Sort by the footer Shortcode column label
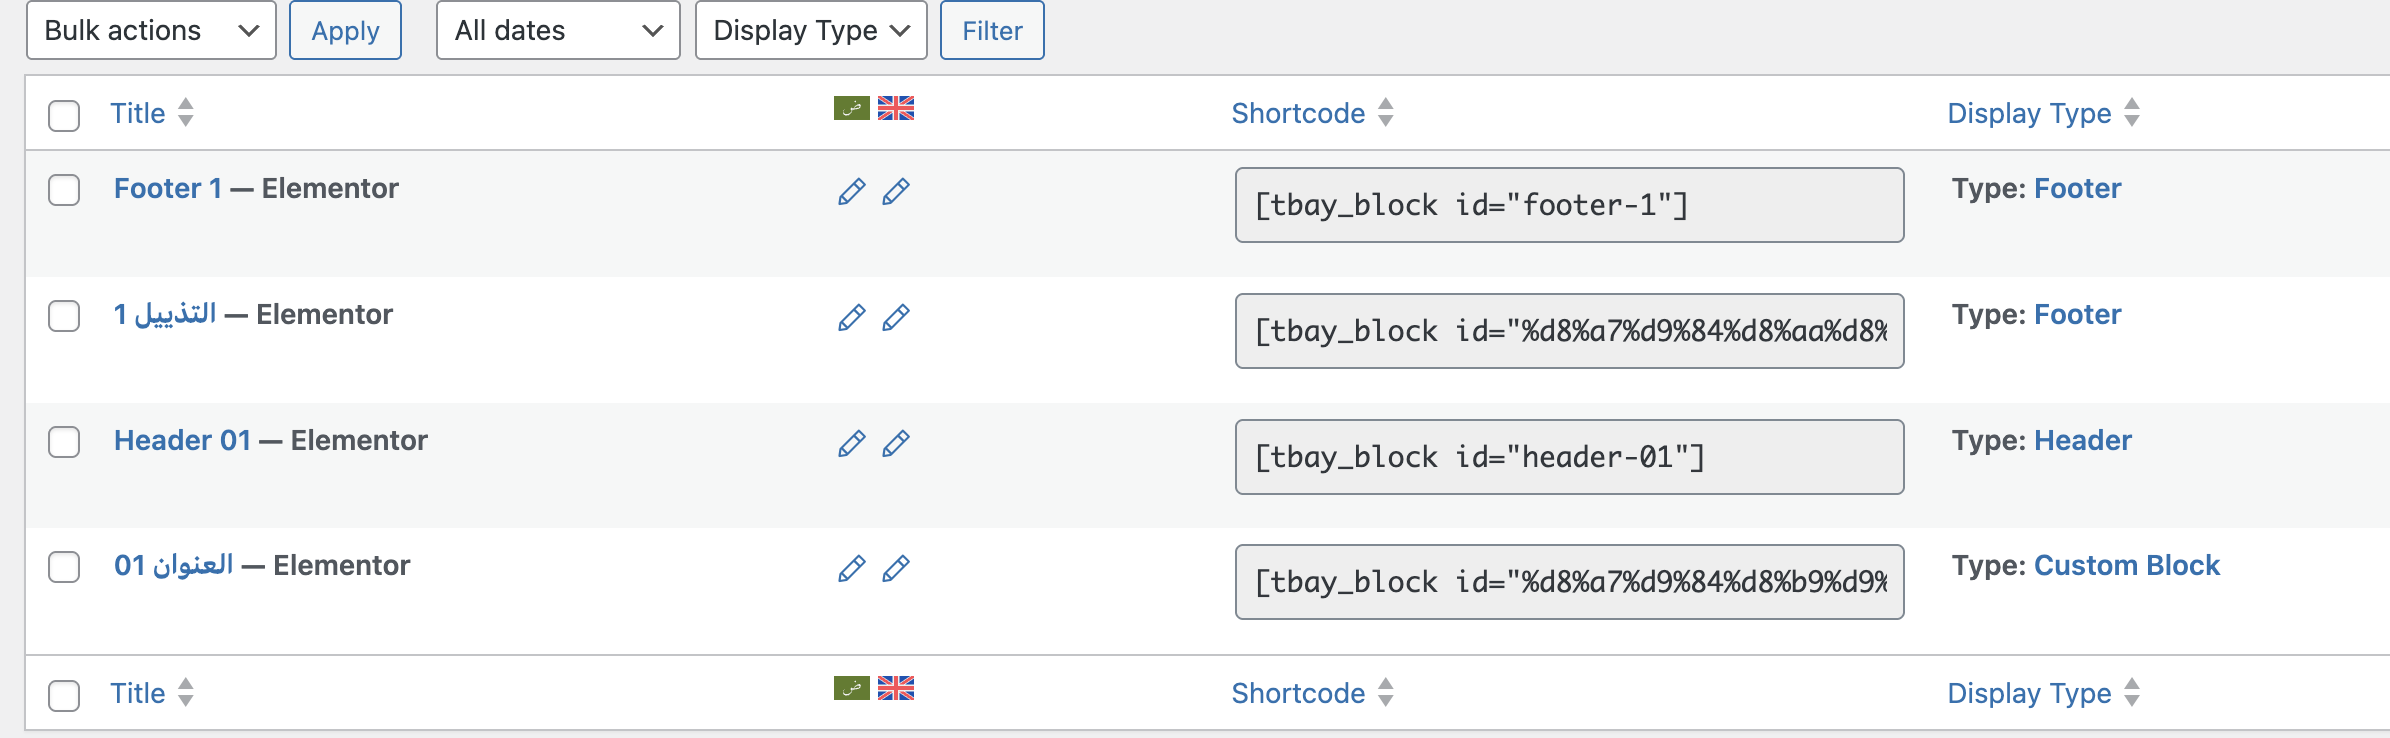This screenshot has height=738, width=2390. 1298,693
